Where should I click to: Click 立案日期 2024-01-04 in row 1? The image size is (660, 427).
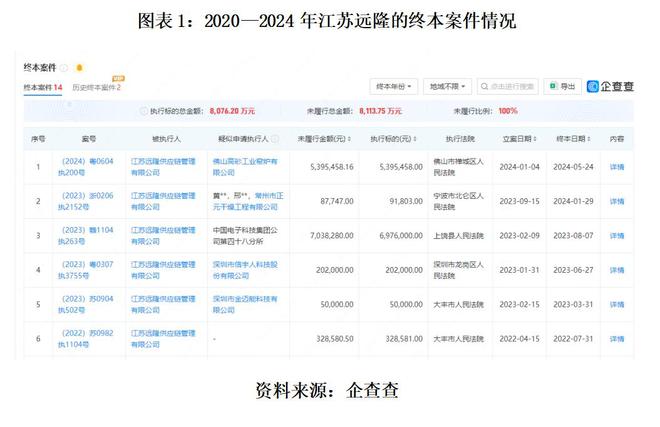click(519, 167)
